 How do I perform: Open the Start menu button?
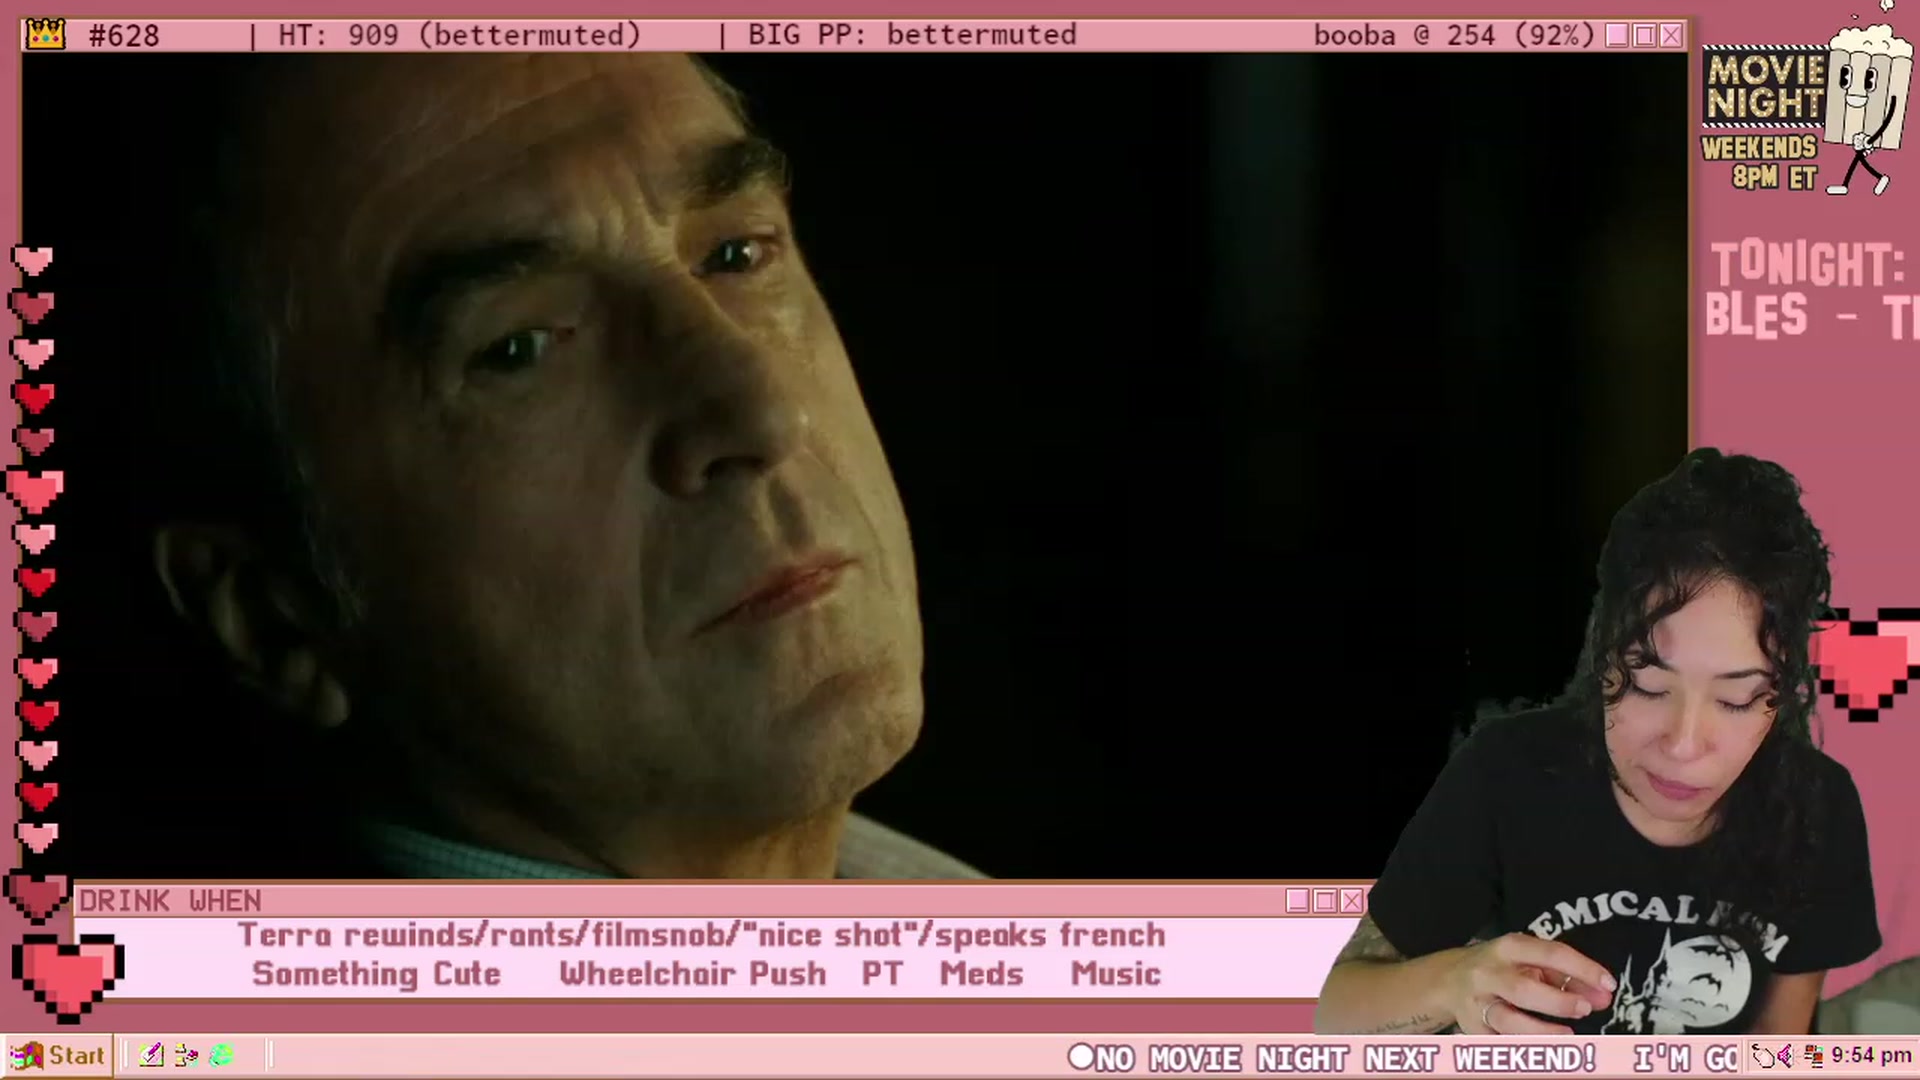58,1055
